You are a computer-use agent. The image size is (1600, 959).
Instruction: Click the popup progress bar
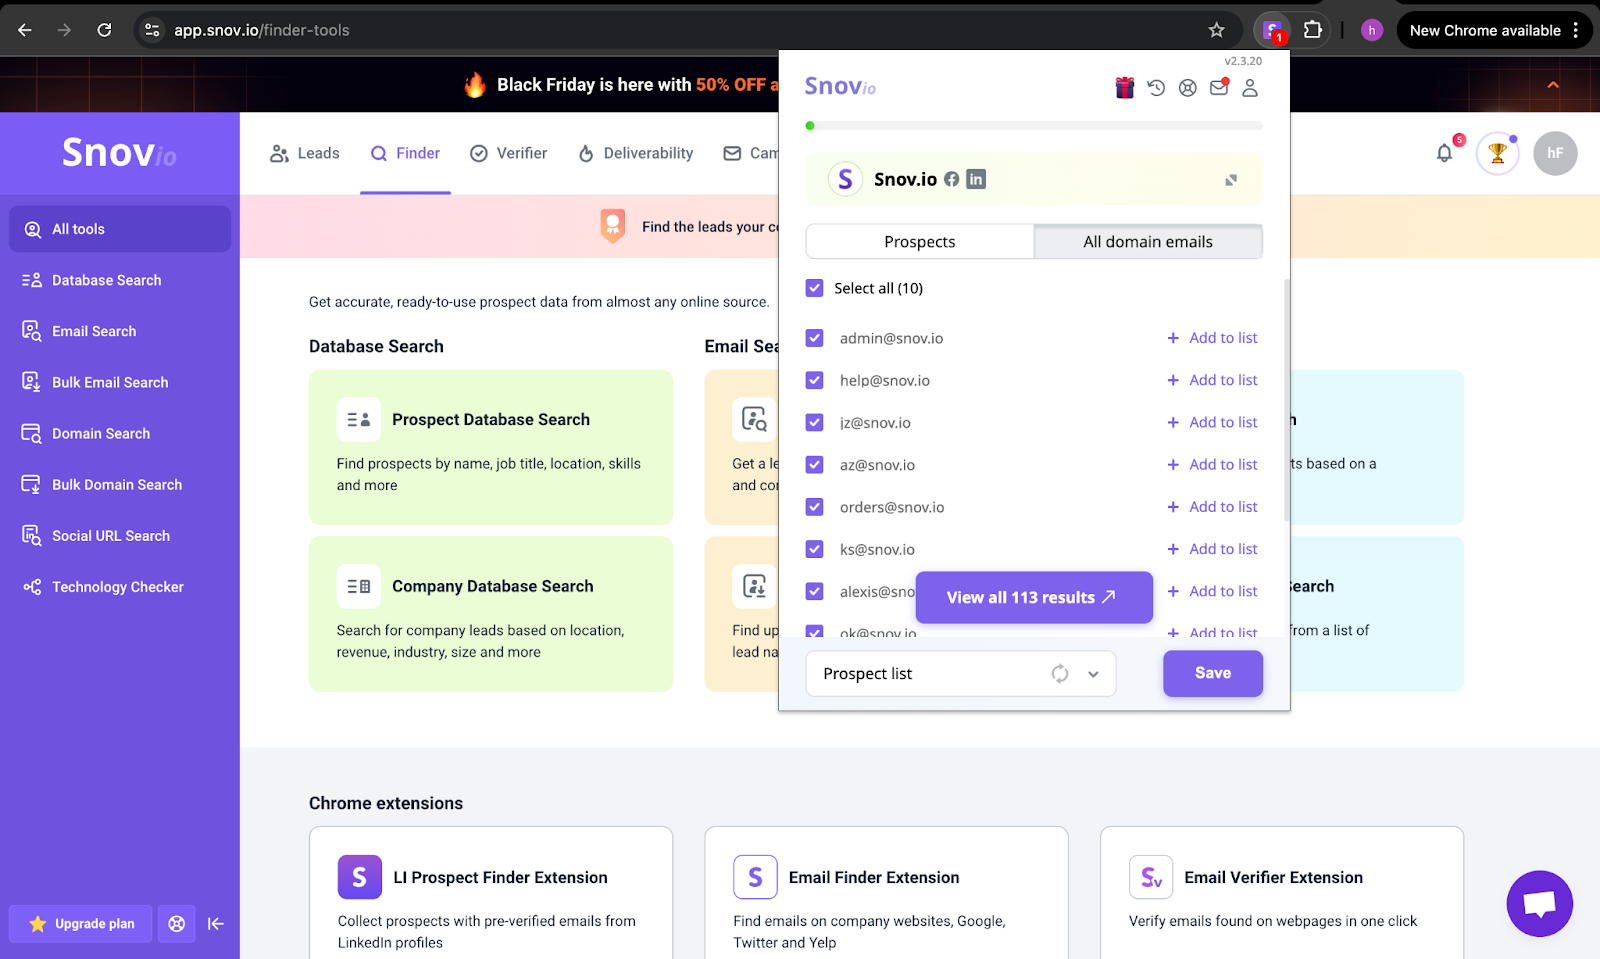coord(1034,126)
